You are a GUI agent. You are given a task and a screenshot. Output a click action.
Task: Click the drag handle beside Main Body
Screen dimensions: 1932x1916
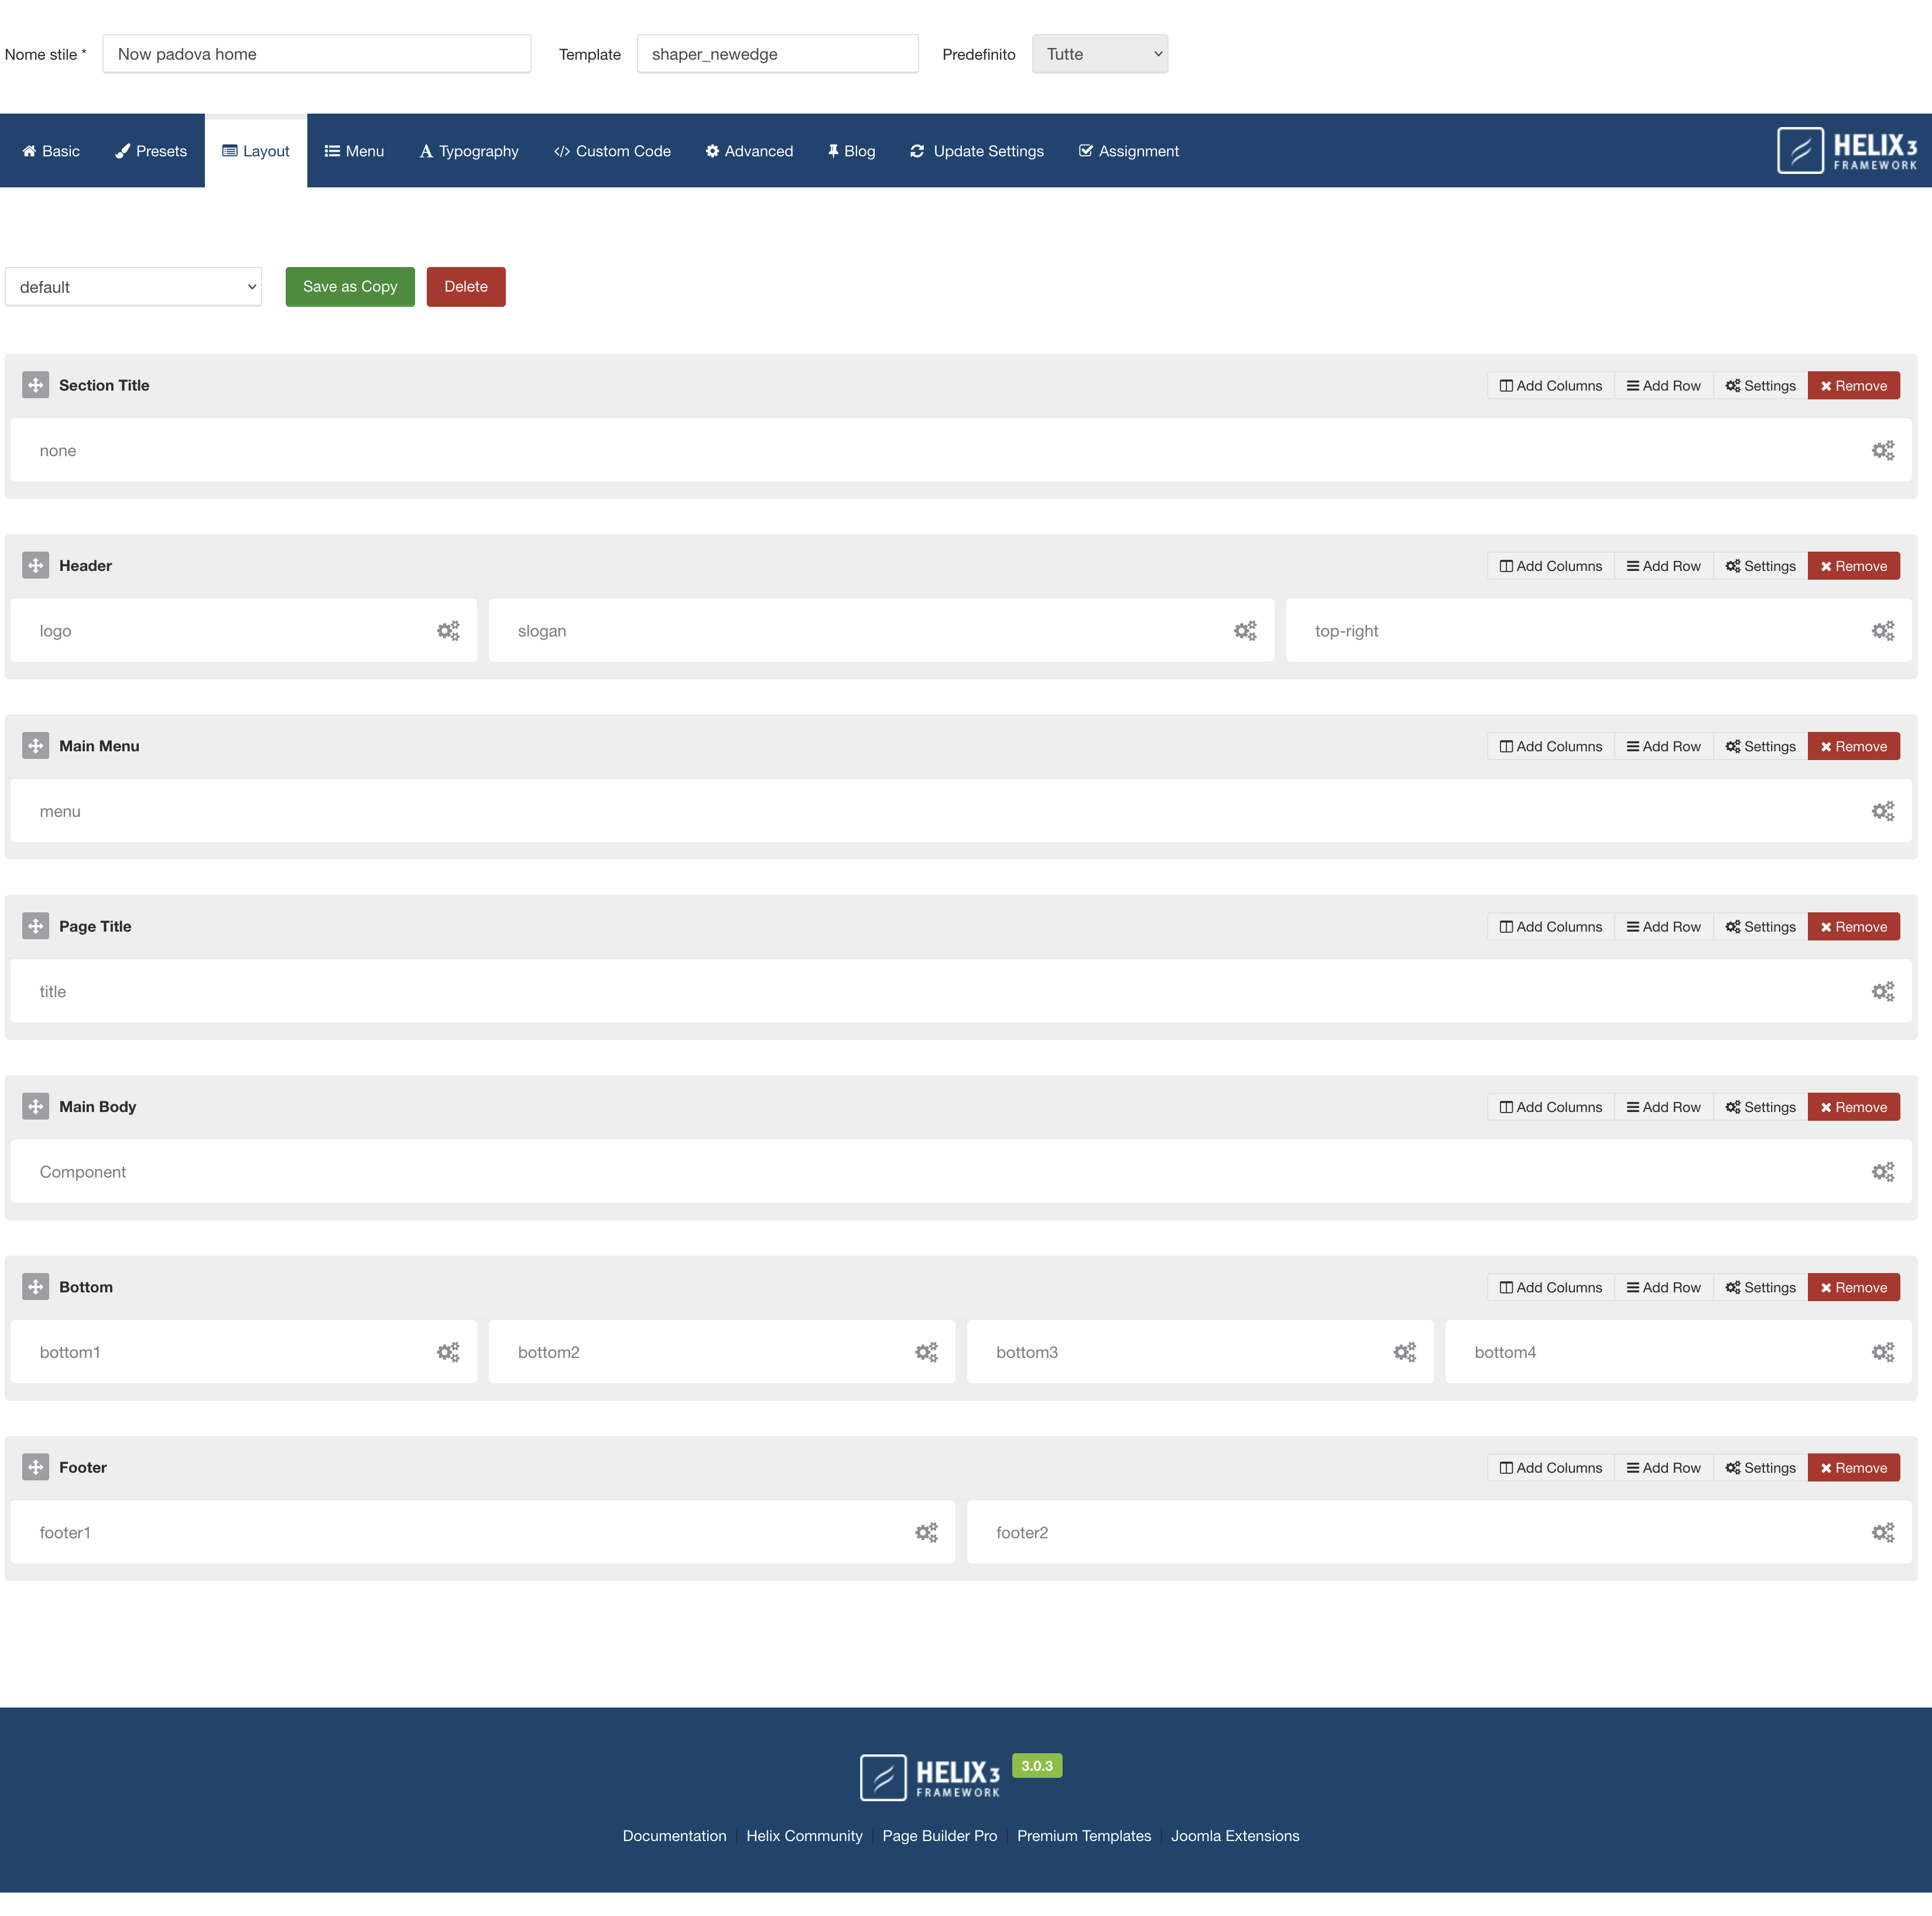pos(36,1107)
